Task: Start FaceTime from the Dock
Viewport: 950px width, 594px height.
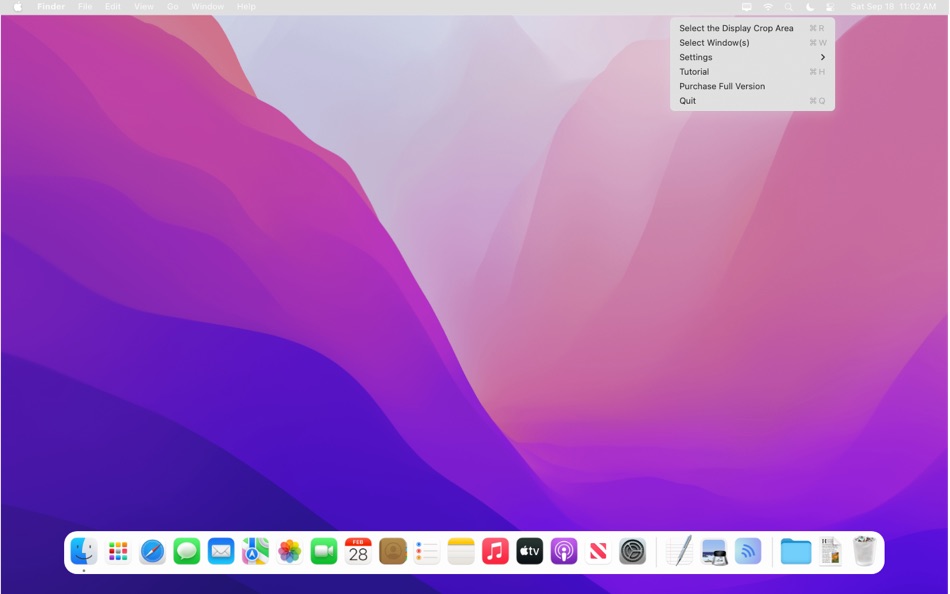Action: point(322,551)
